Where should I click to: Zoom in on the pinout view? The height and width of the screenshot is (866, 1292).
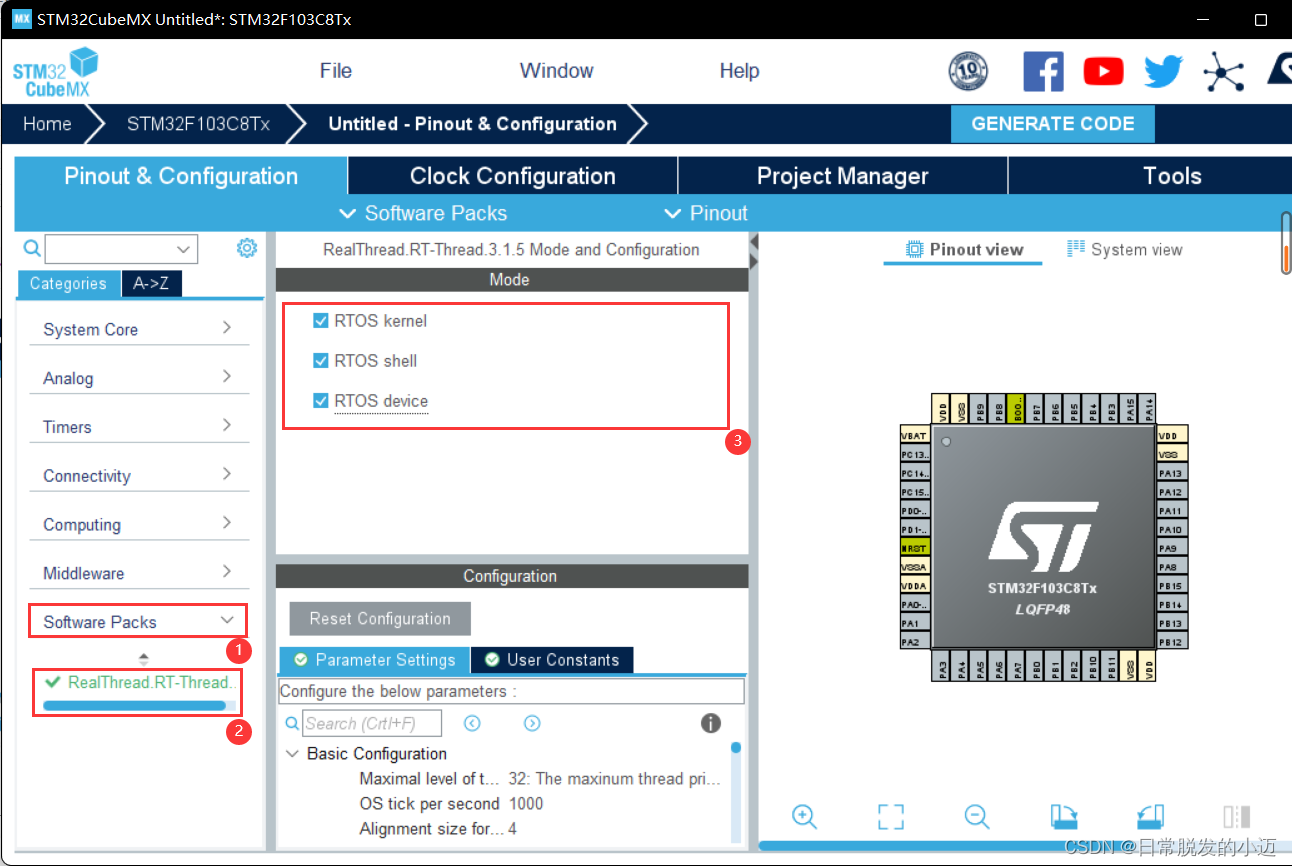coord(805,816)
